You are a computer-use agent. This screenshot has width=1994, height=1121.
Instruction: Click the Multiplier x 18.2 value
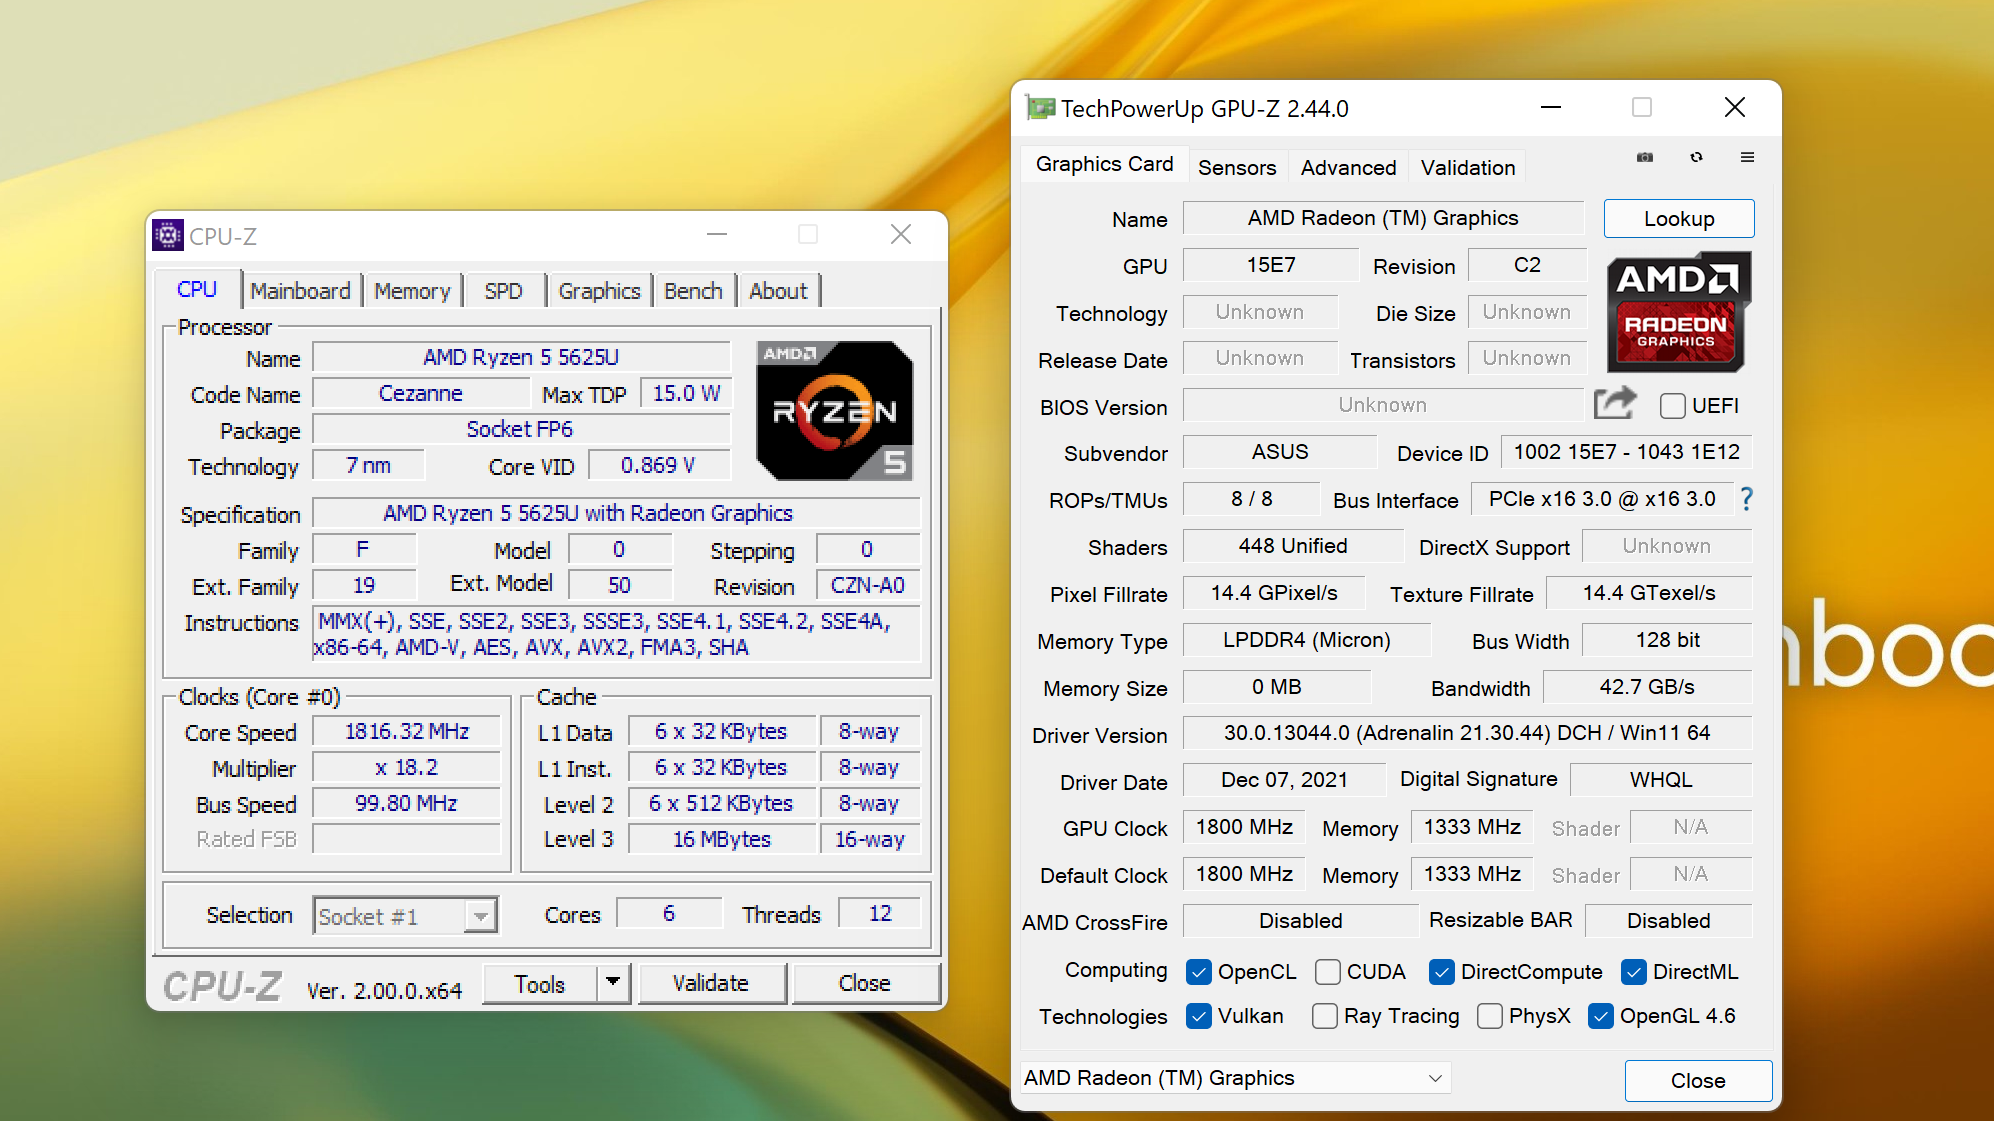[x=406, y=767]
